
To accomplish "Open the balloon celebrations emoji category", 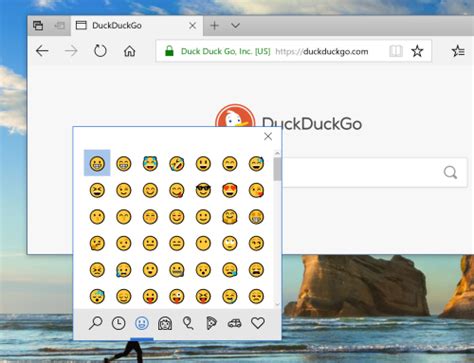I will point(188,323).
